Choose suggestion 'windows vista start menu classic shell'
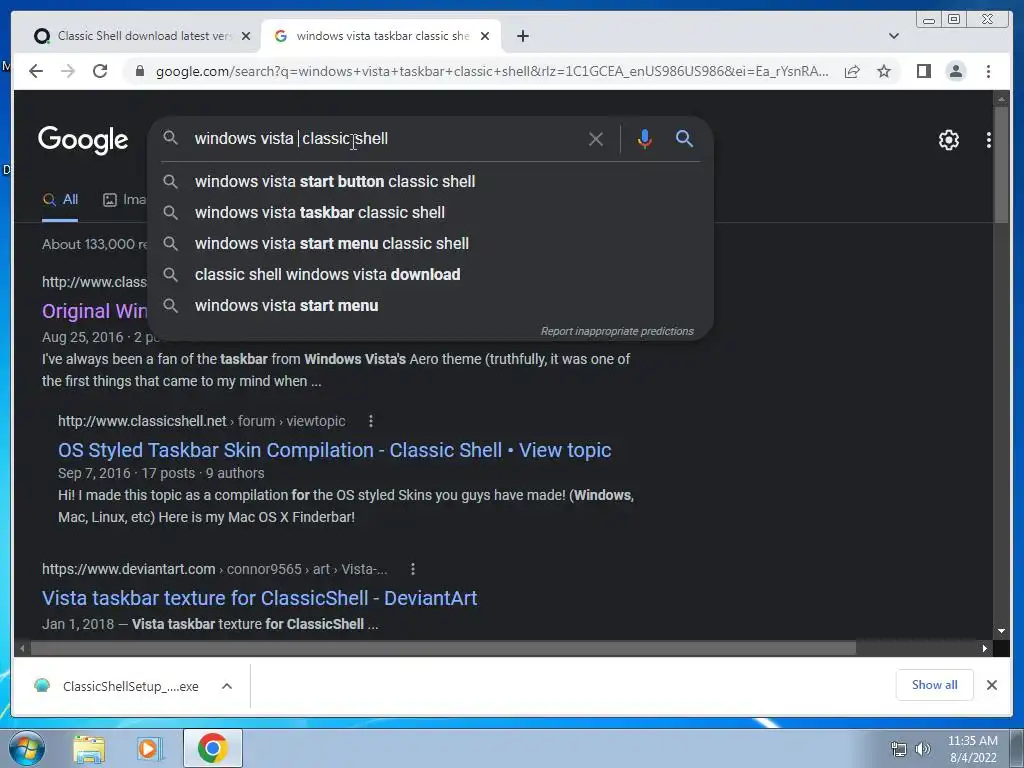Image resolution: width=1024 pixels, height=768 pixels. click(x=430, y=244)
